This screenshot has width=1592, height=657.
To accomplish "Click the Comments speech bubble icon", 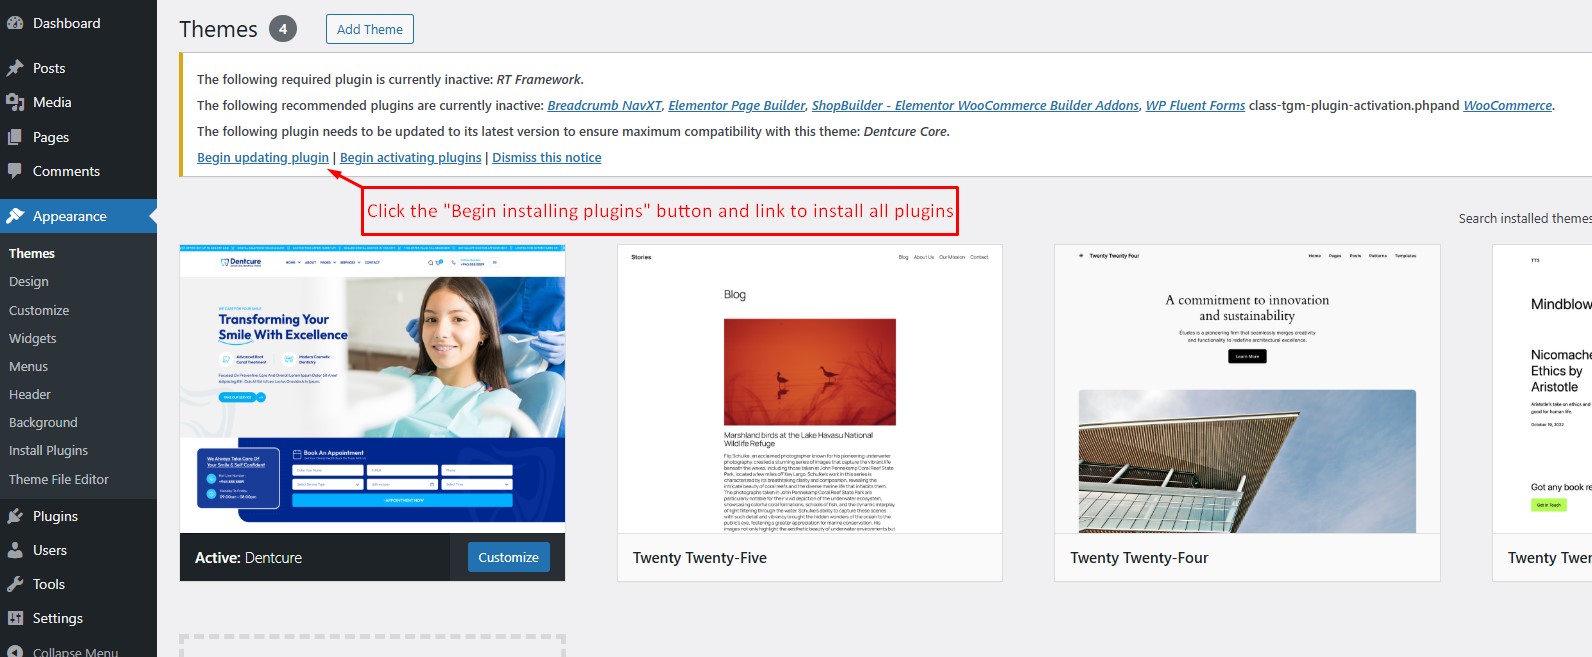I will (15, 171).
